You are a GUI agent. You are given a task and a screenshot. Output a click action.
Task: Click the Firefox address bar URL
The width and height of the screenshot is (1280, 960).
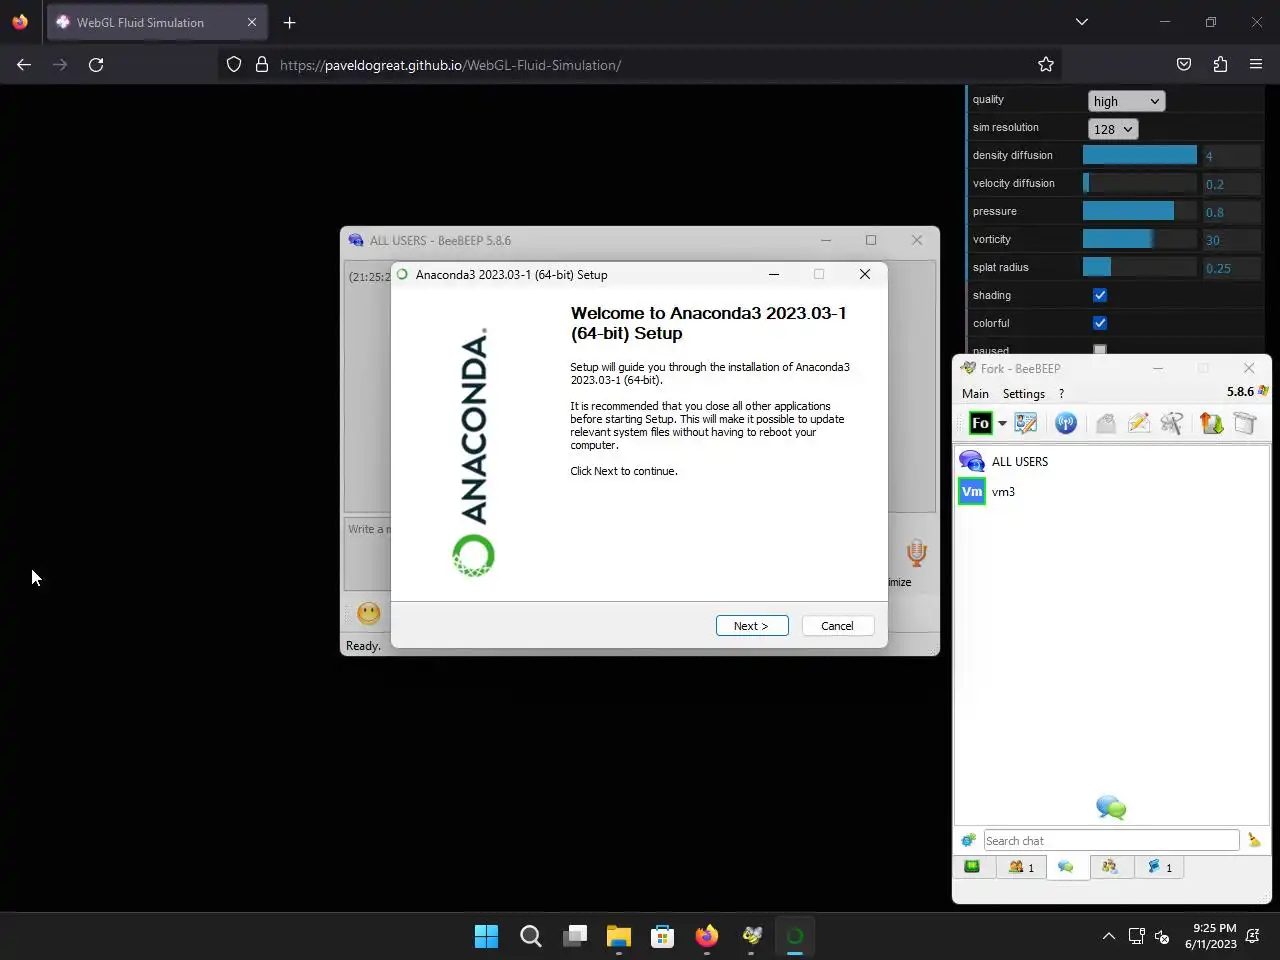click(x=450, y=65)
